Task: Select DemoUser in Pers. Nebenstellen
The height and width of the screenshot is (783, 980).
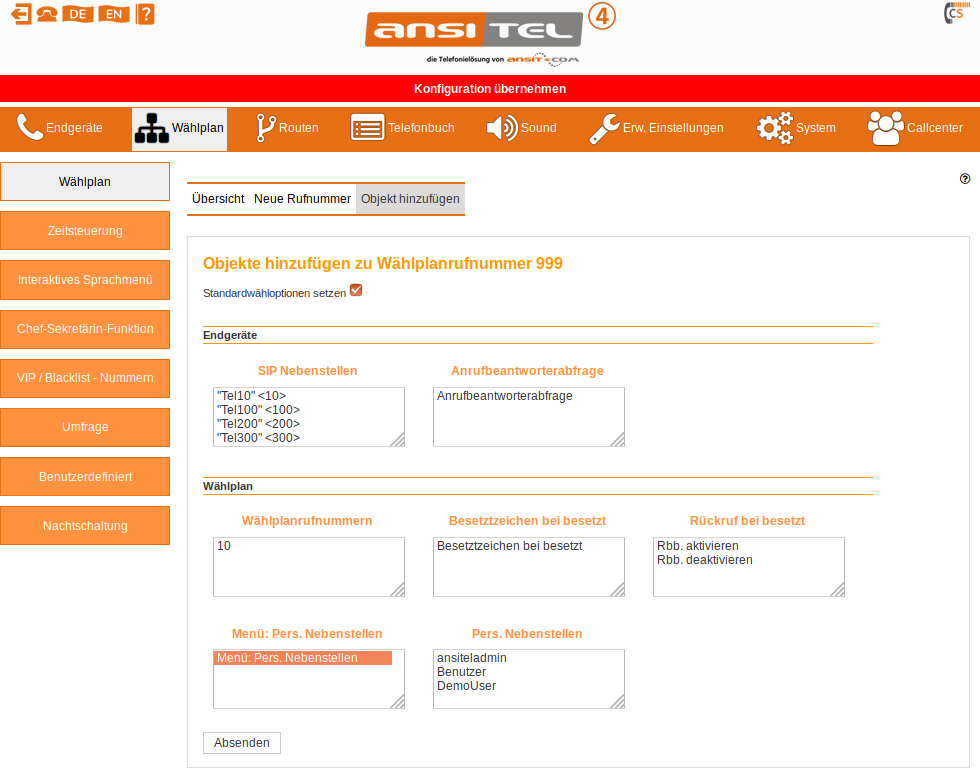Action: coord(466,686)
